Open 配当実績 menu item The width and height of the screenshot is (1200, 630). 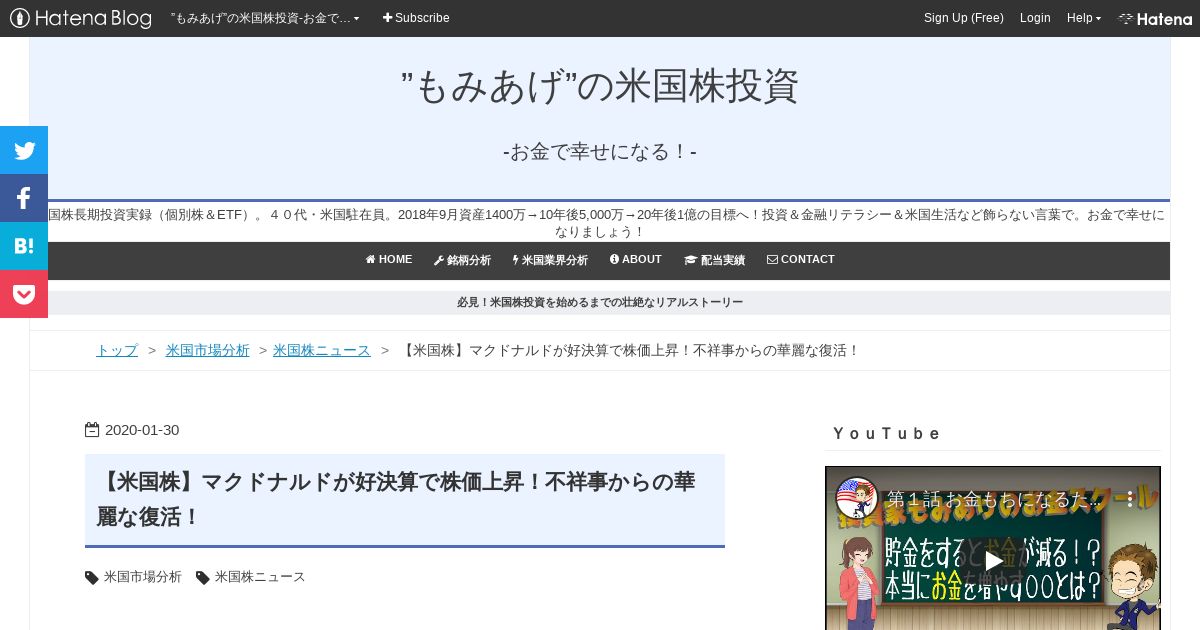714,260
